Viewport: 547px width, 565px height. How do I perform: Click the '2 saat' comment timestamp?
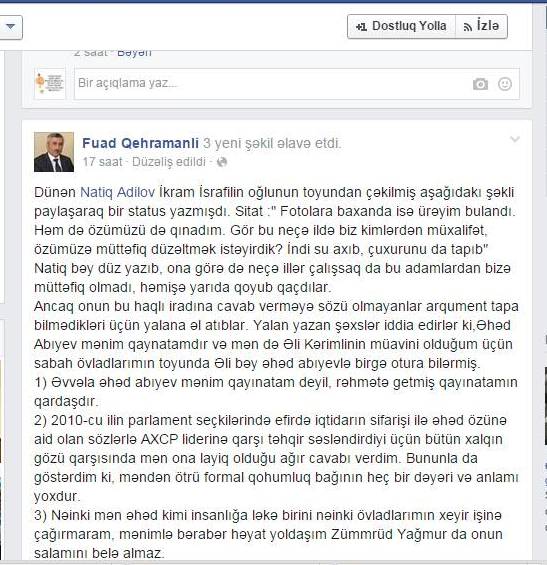point(90,53)
